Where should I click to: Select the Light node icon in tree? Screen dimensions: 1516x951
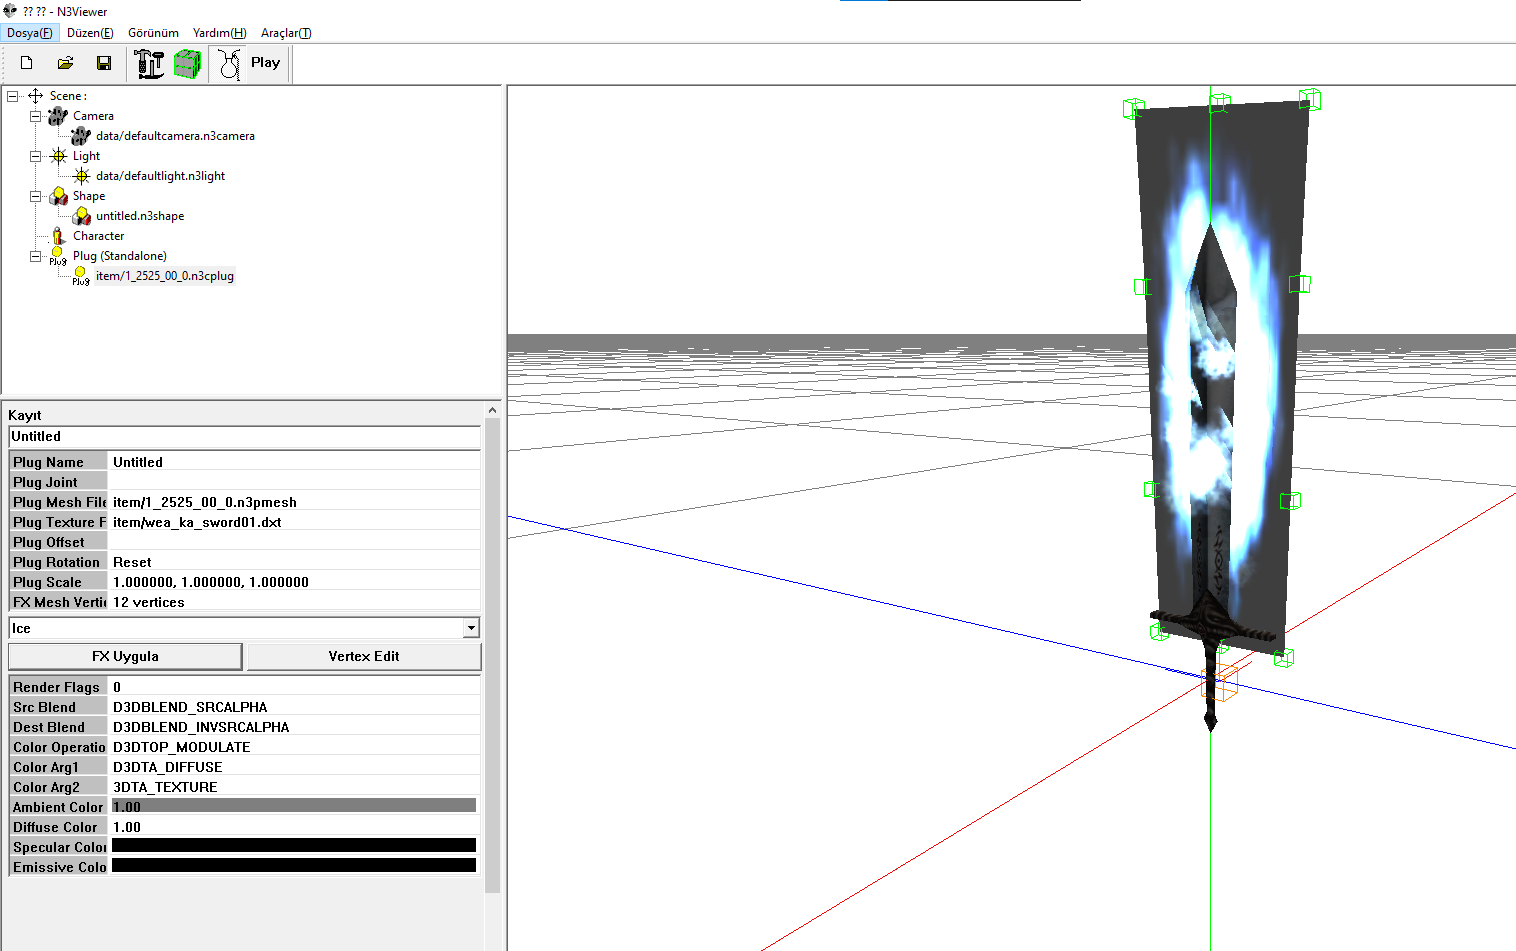click(x=59, y=156)
